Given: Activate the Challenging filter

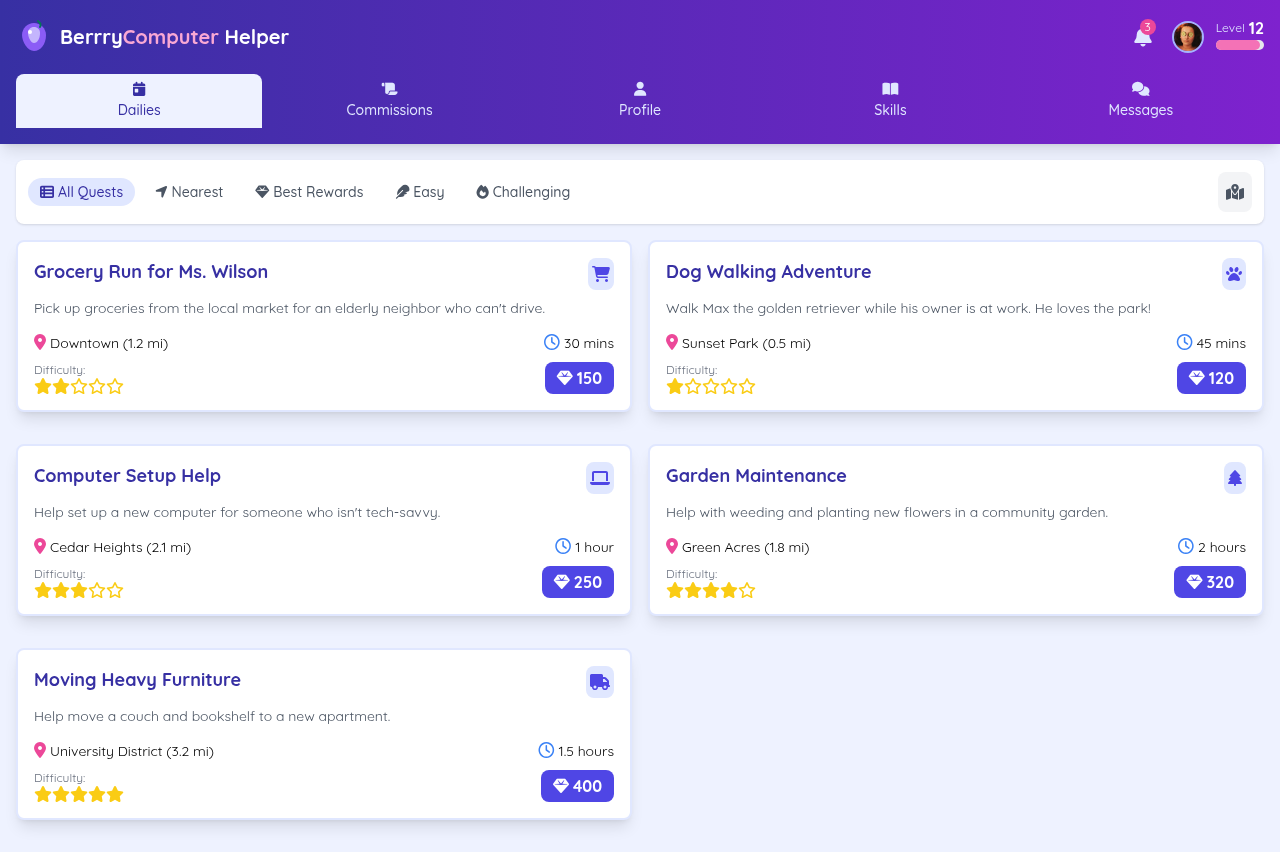Looking at the screenshot, I should (522, 192).
